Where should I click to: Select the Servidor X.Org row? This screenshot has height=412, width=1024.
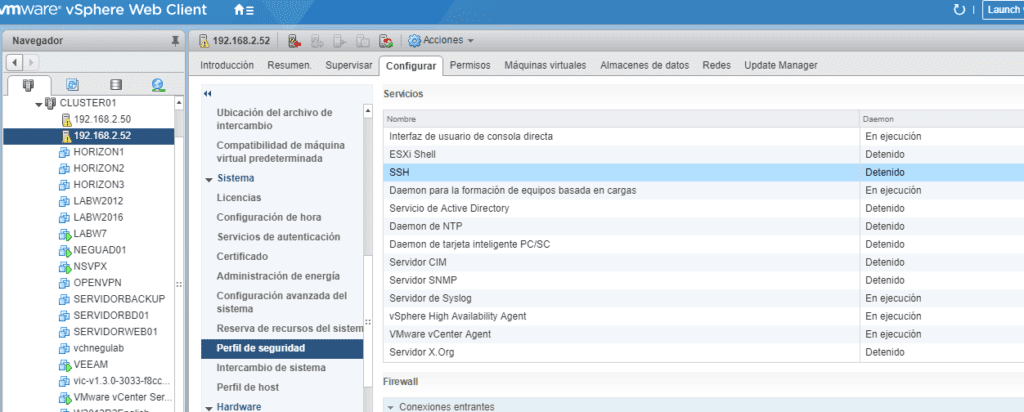tap(703, 352)
